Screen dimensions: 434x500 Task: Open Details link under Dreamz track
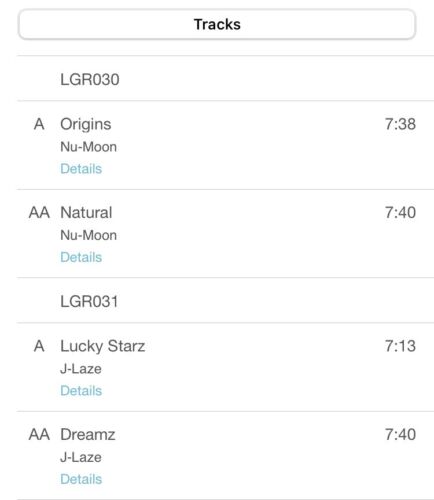(x=81, y=479)
